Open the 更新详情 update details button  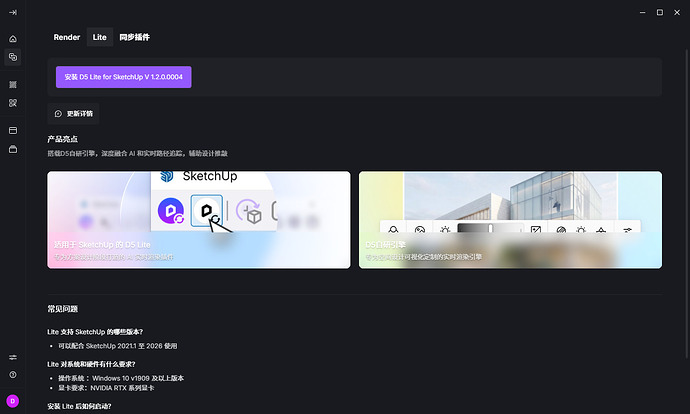[74, 114]
